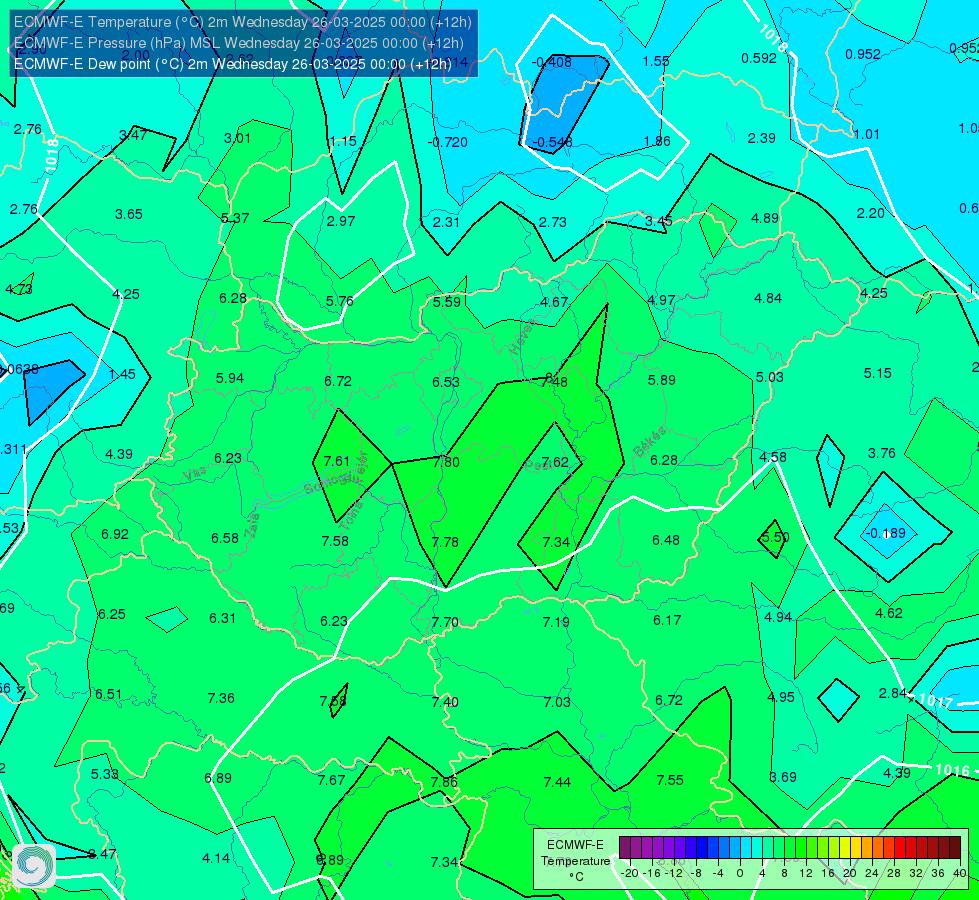Click the 7.48 value on the map
This screenshot has height=900, width=979.
tap(554, 382)
